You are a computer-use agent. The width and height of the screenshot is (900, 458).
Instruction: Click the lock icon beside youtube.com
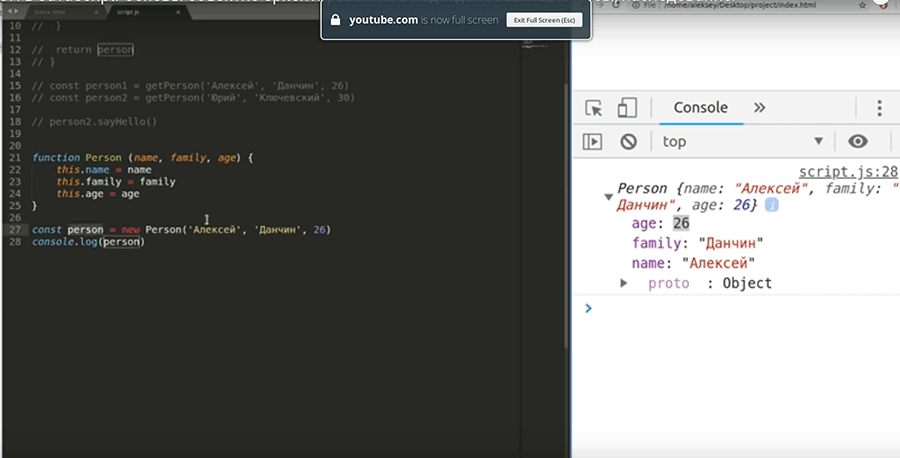336,20
